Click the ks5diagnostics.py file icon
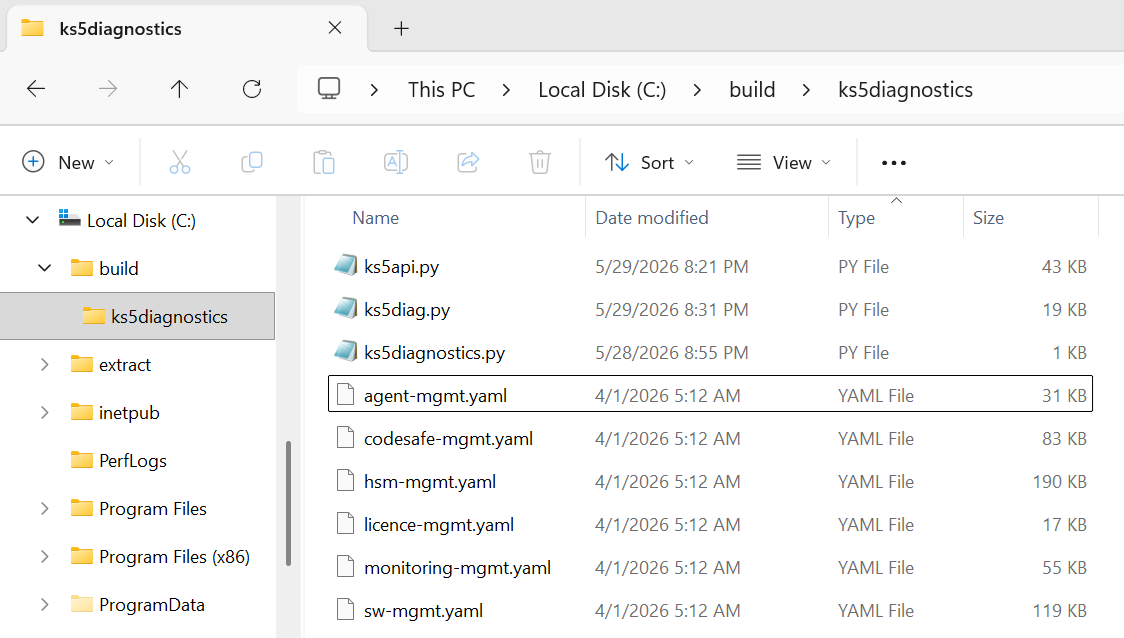The height and width of the screenshot is (638, 1124). (x=346, y=352)
